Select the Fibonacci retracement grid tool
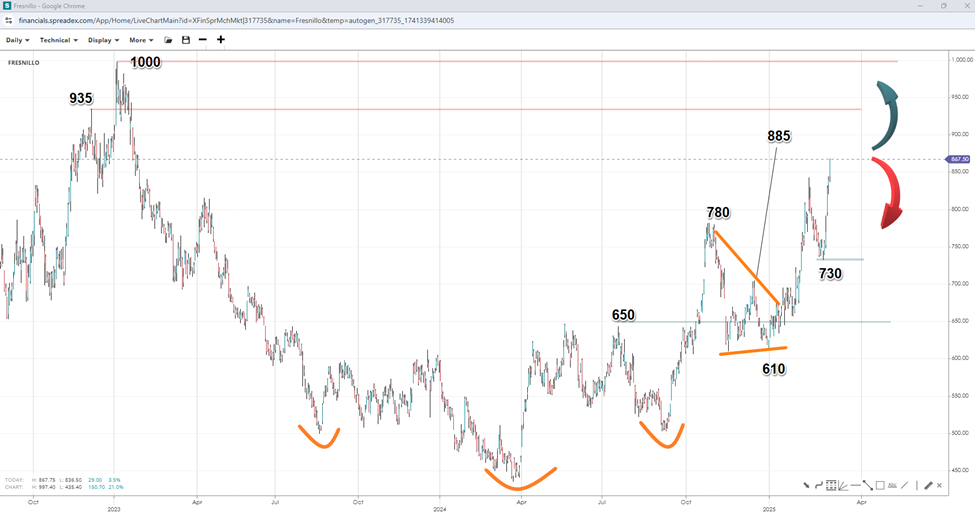The width and height of the screenshot is (975, 521). pos(831,485)
